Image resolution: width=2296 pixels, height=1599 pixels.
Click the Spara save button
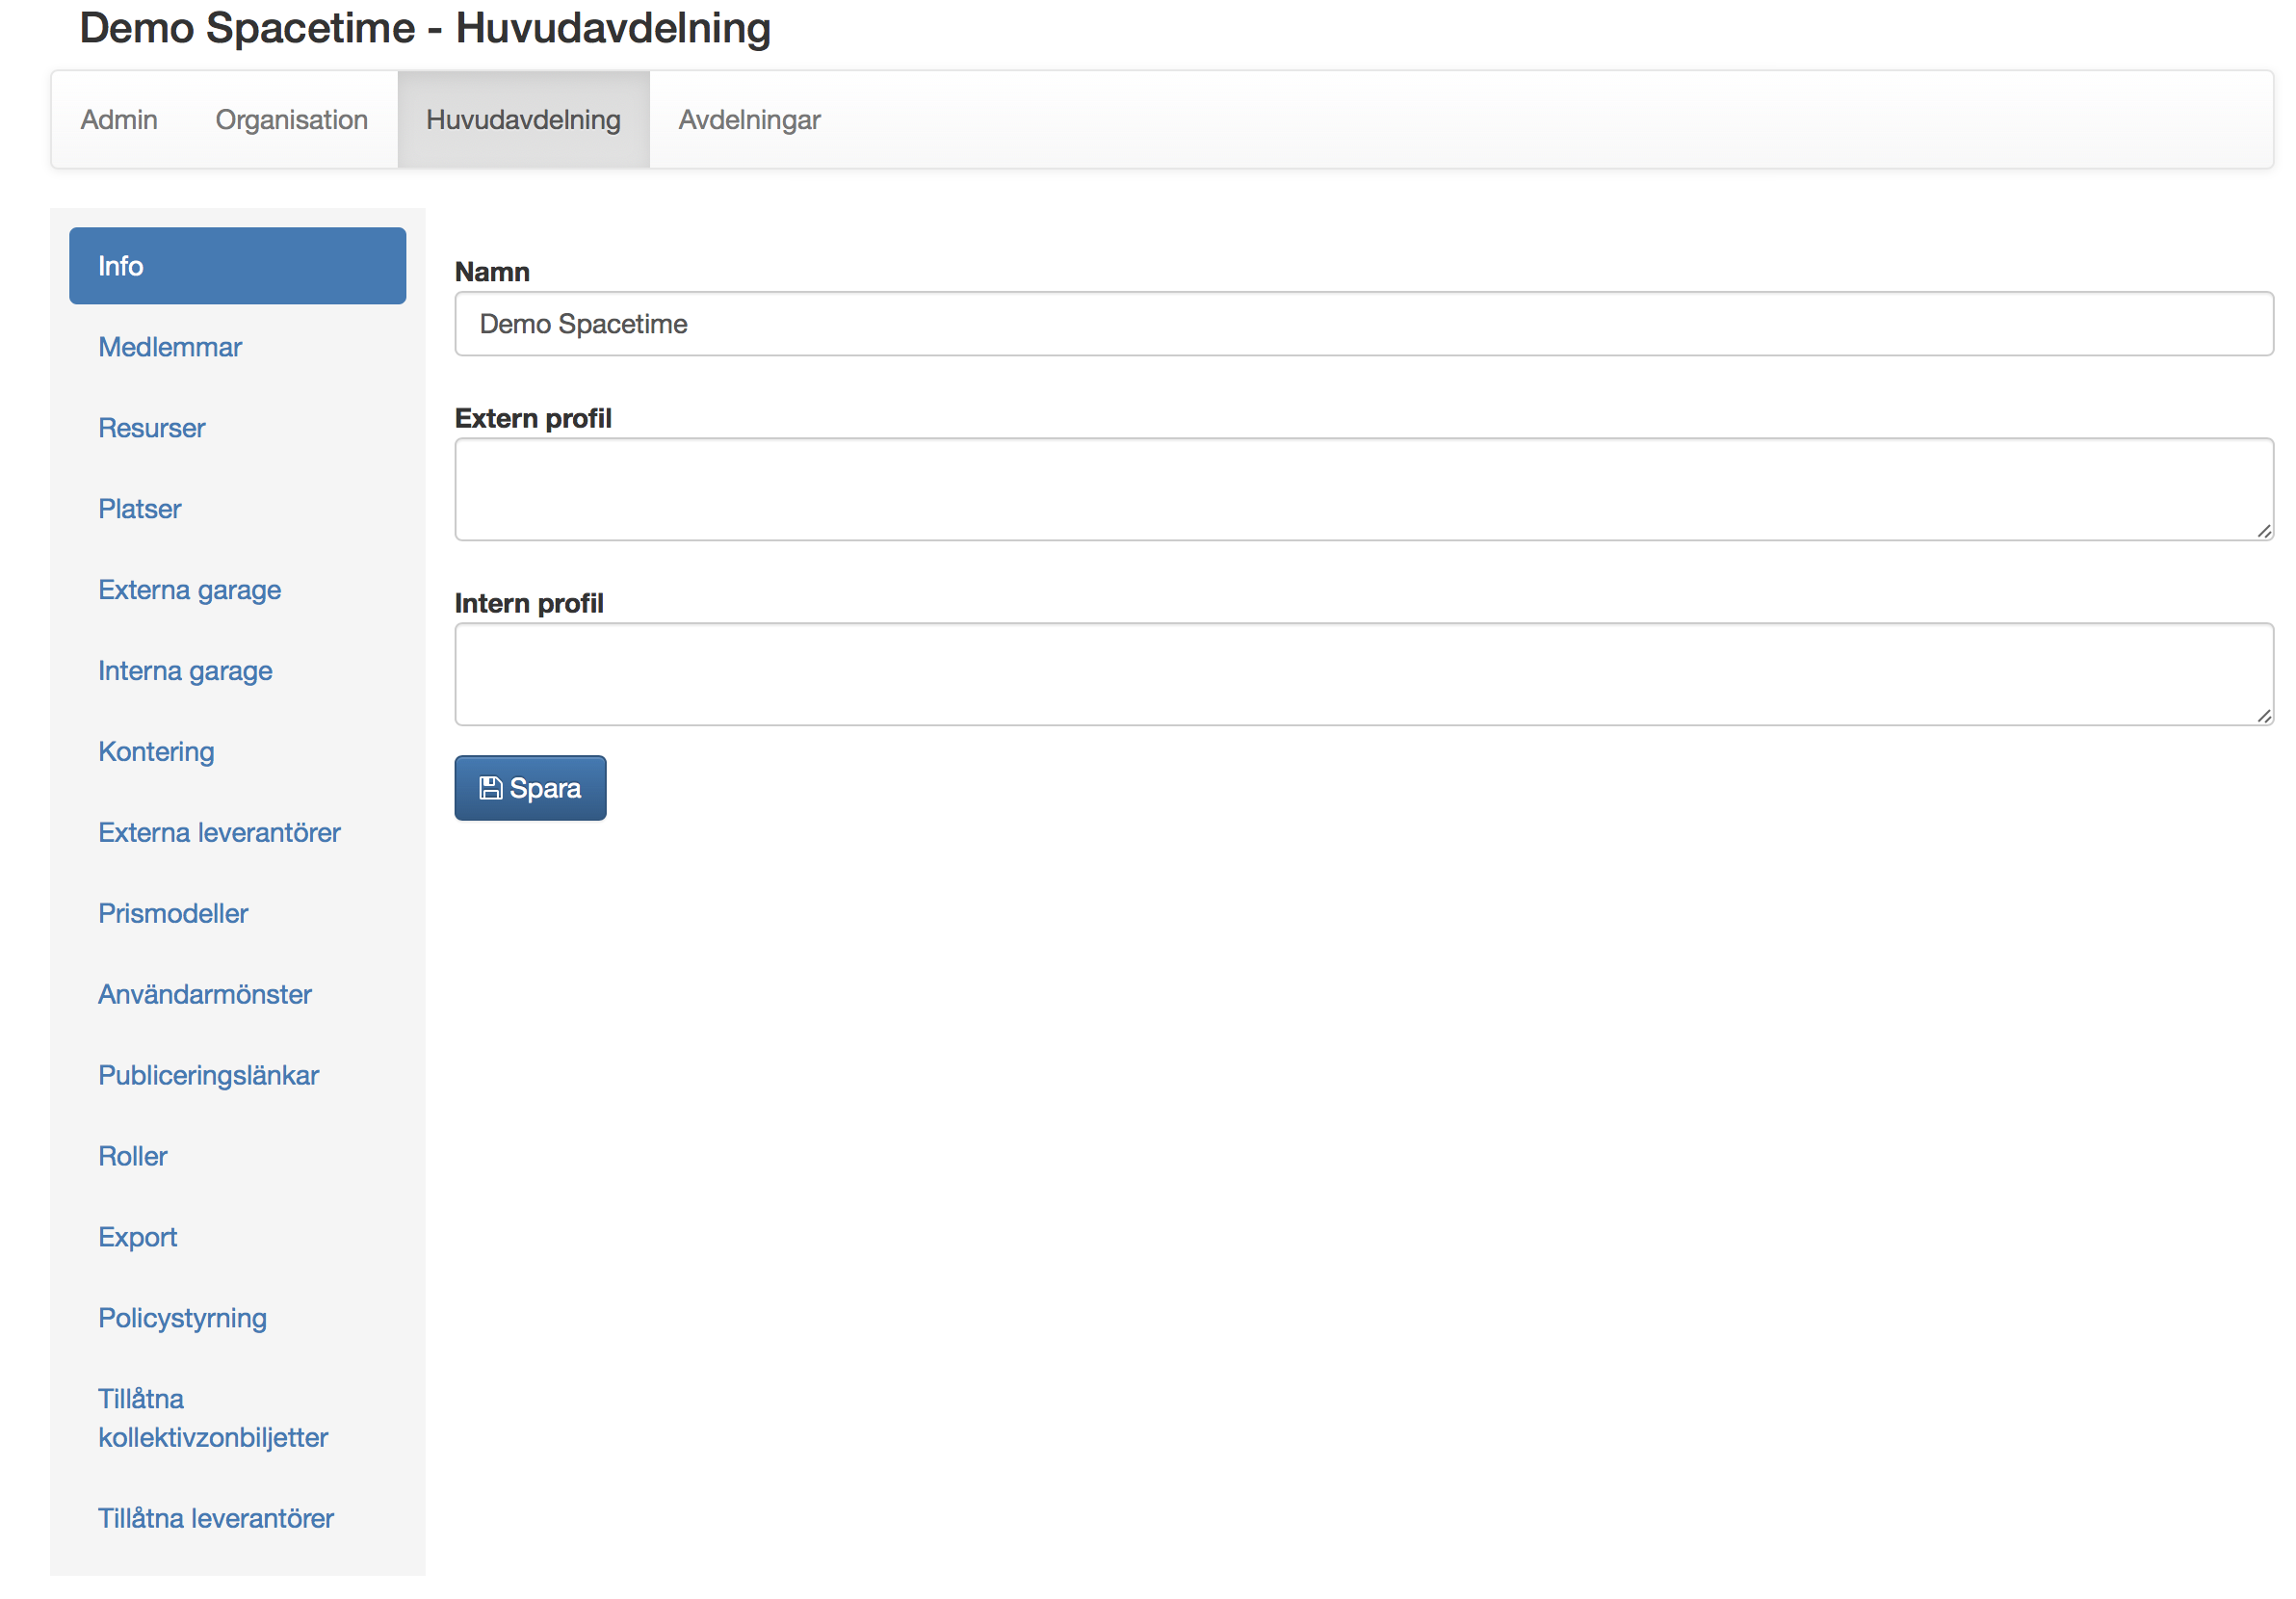click(530, 788)
